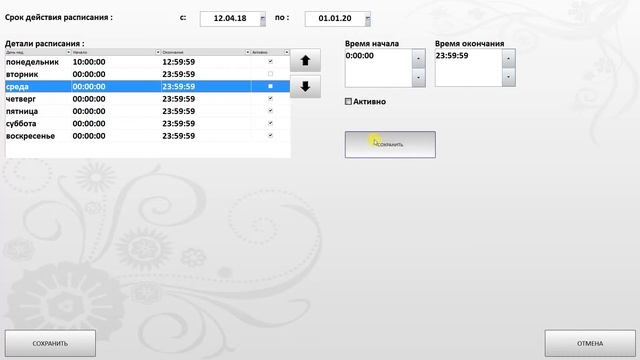Image resolution: width=640 pixels, height=360 pixels.
Task: Decrease the Время окончания value
Action: click(509, 77)
